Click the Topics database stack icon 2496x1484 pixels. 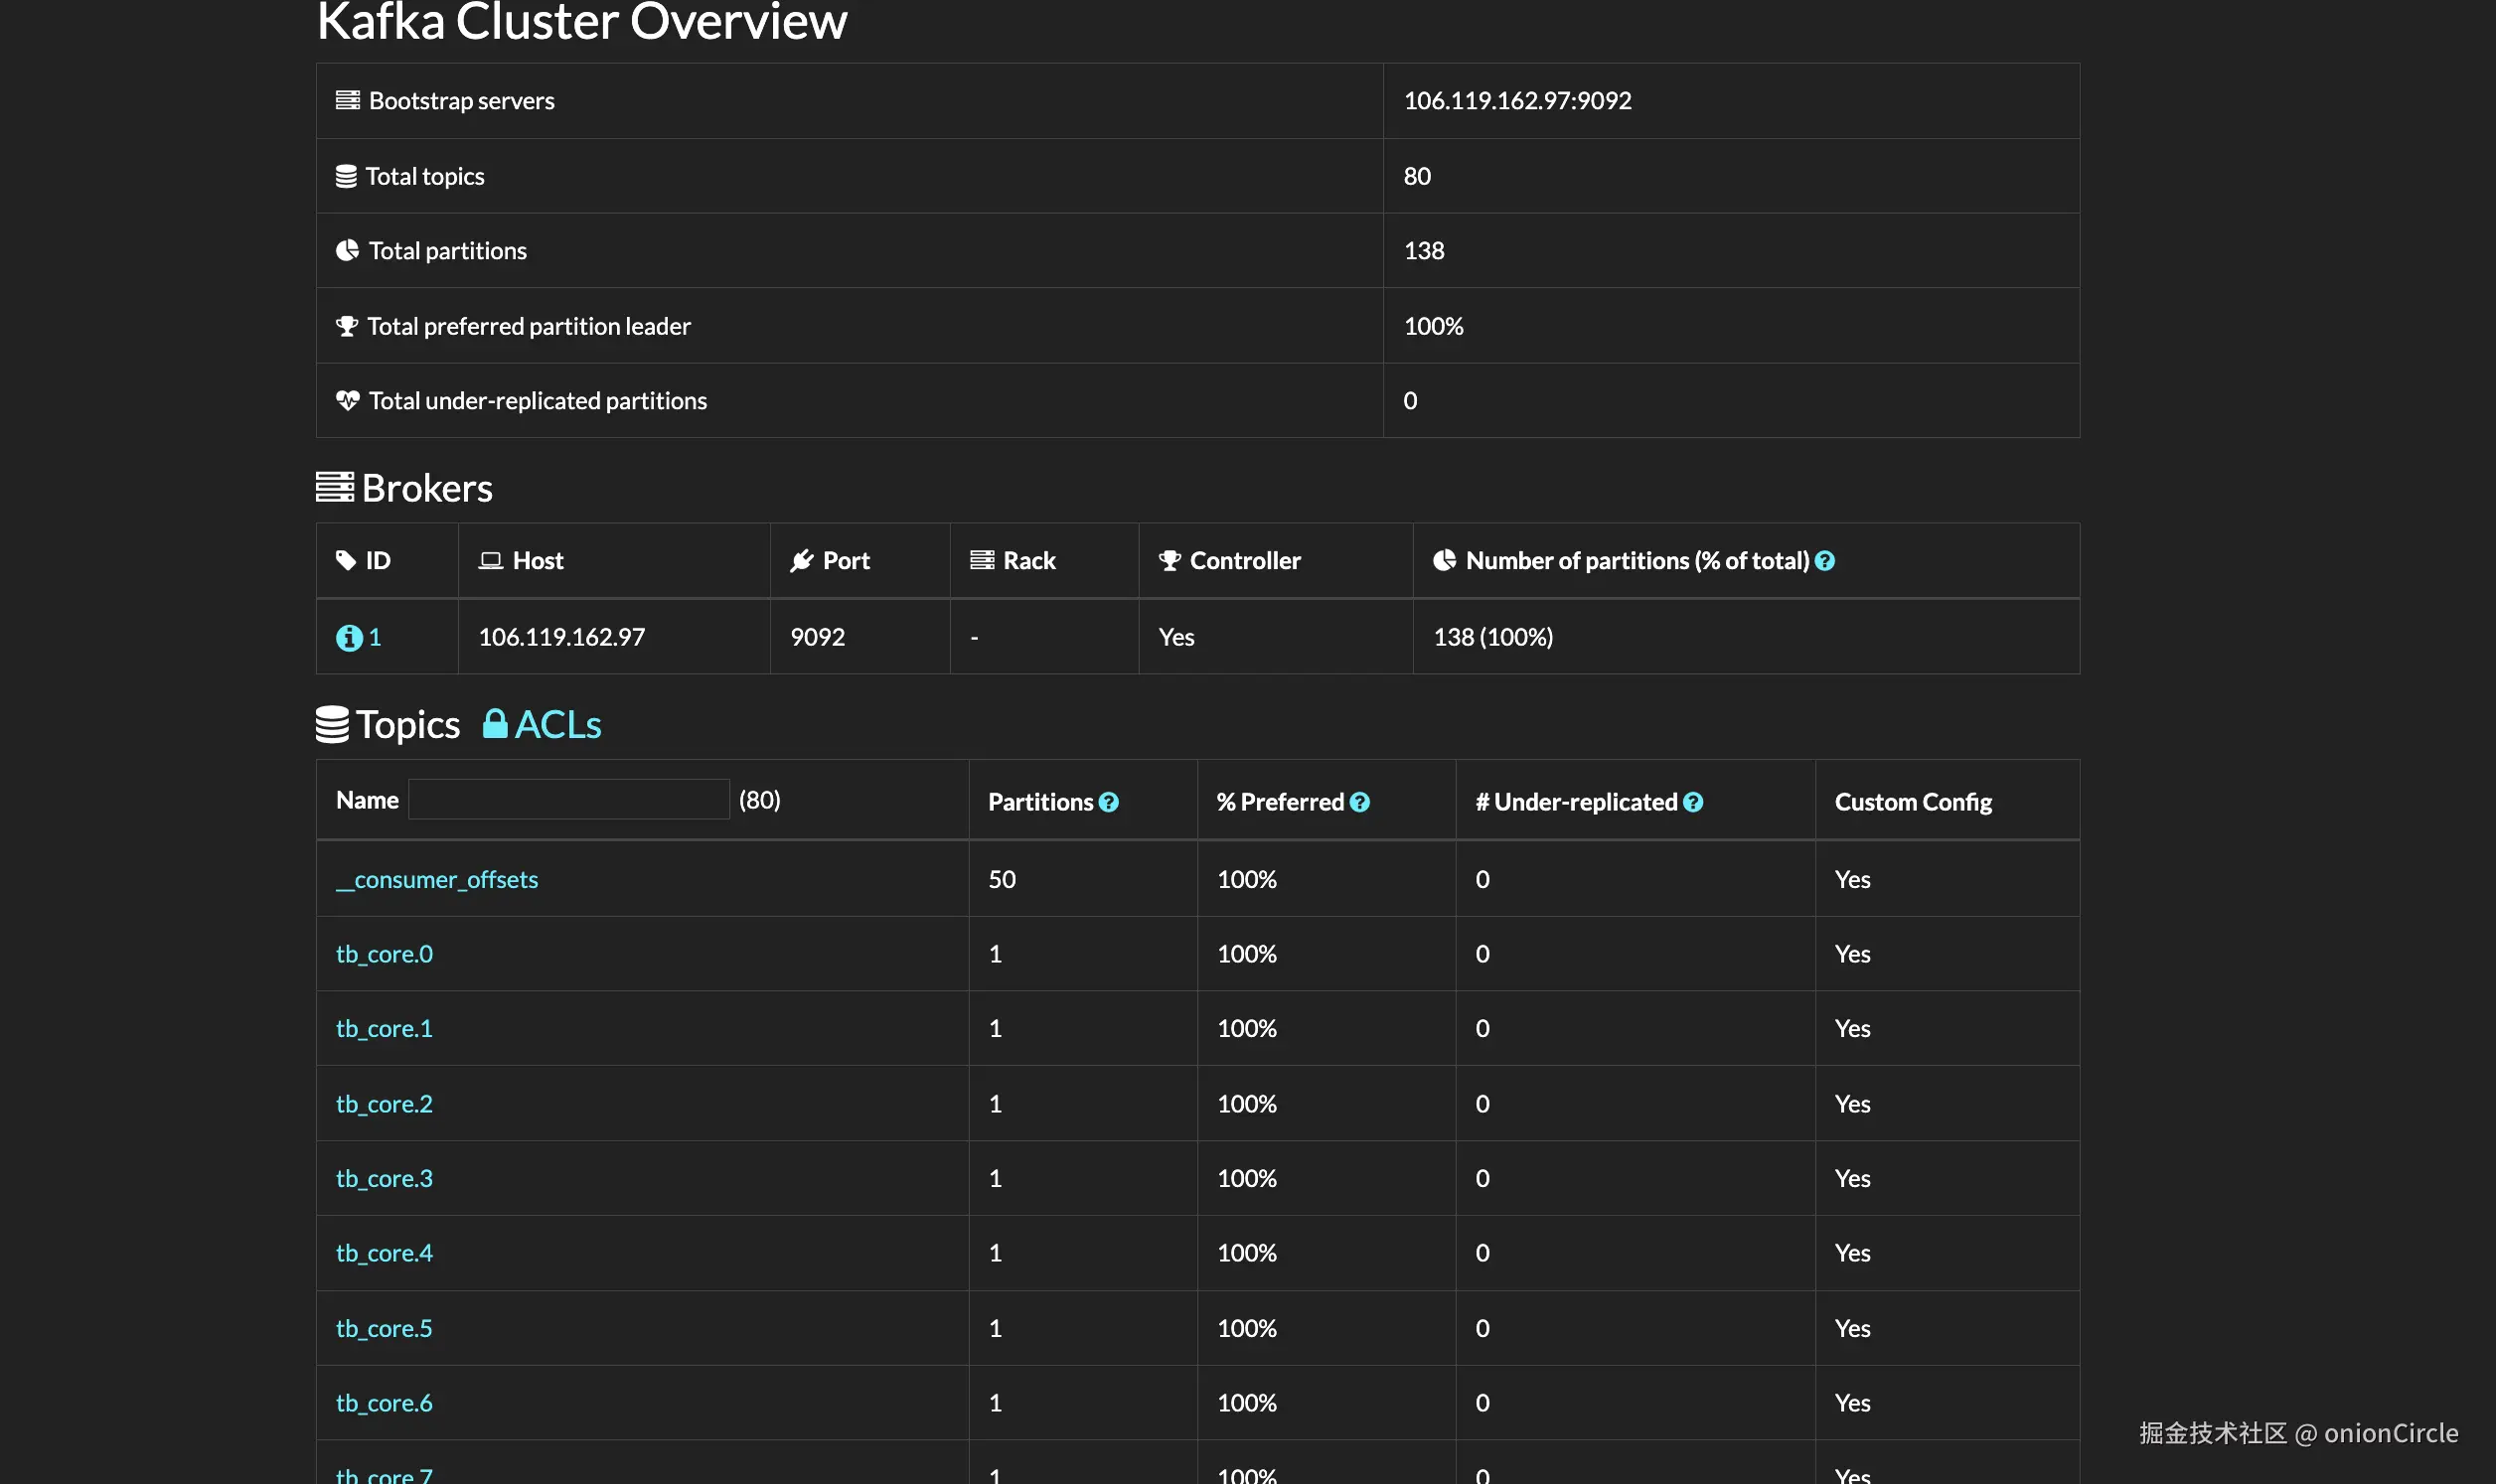pos(332,724)
